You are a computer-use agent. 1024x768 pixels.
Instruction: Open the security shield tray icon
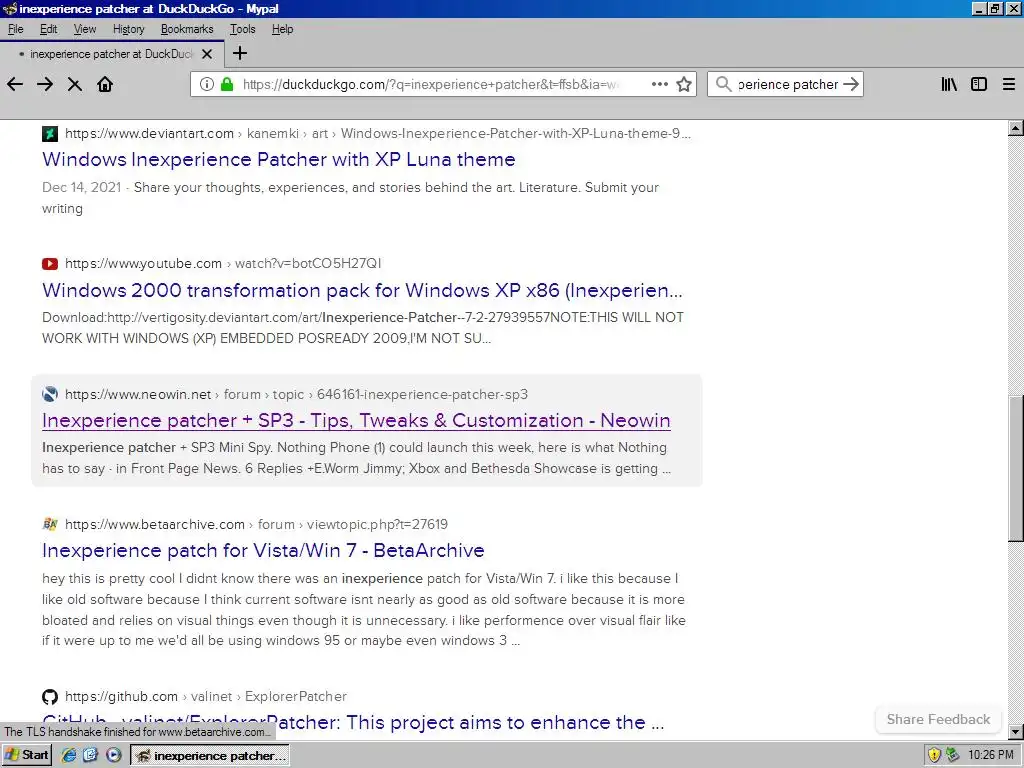(934, 756)
